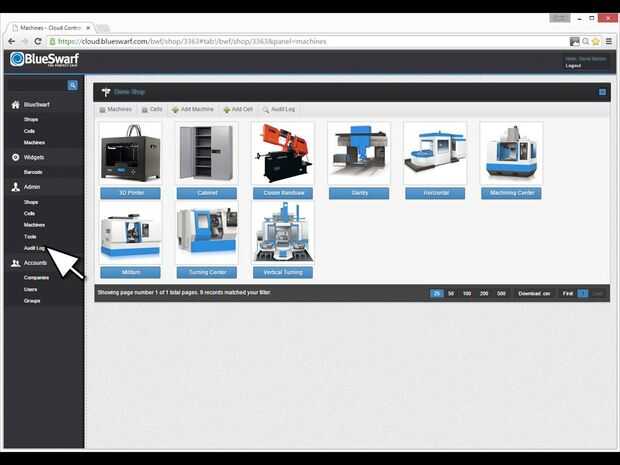Click the Cosen Bandsaw button
Viewport: 620px width, 465px height.
click(283, 193)
